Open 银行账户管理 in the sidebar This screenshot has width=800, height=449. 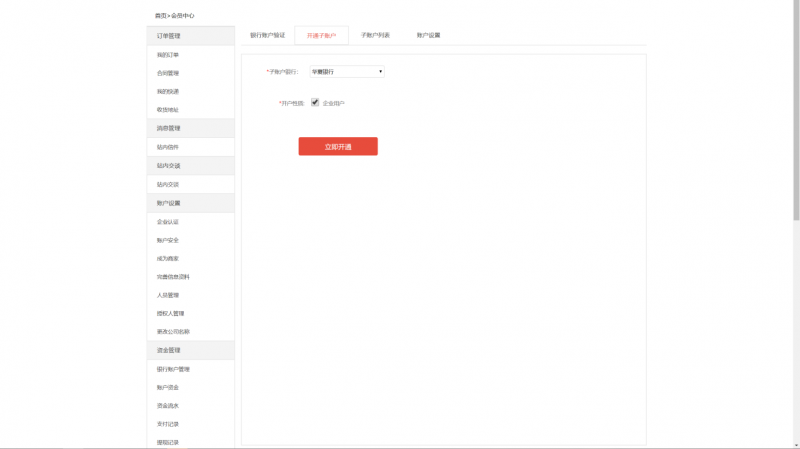[173, 369]
